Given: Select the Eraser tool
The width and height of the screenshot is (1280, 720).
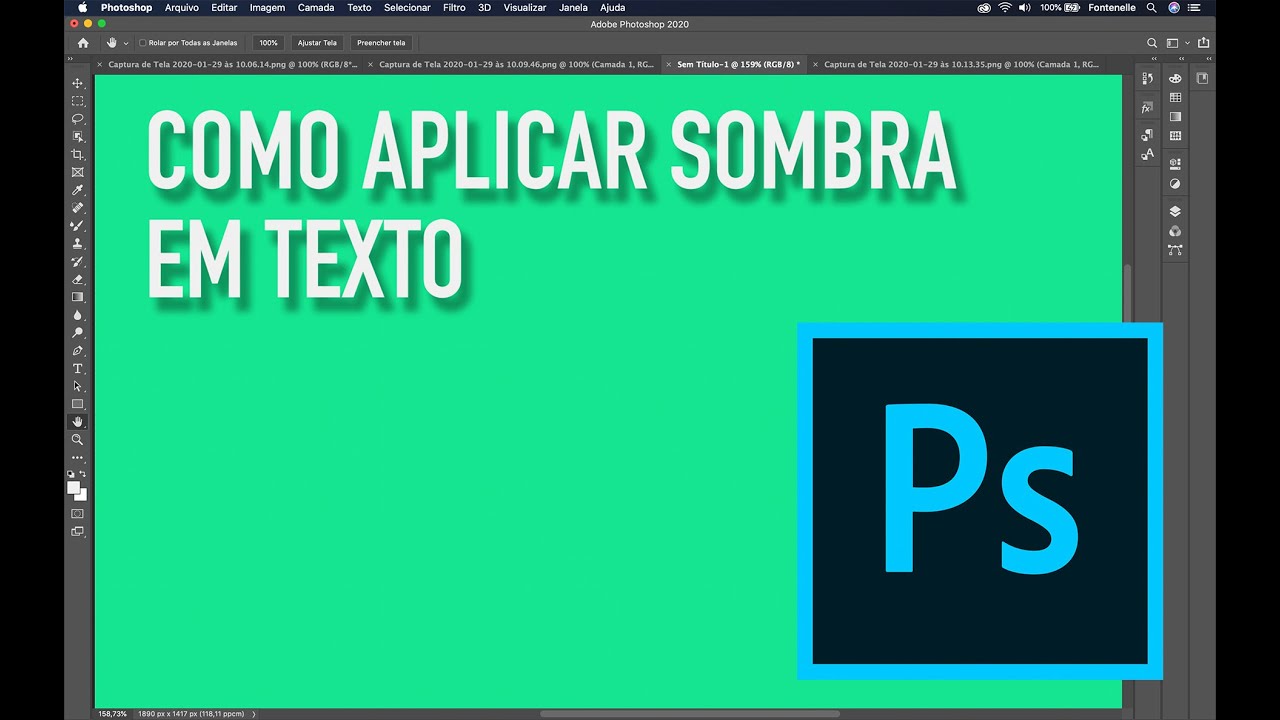Looking at the screenshot, I should (77, 279).
